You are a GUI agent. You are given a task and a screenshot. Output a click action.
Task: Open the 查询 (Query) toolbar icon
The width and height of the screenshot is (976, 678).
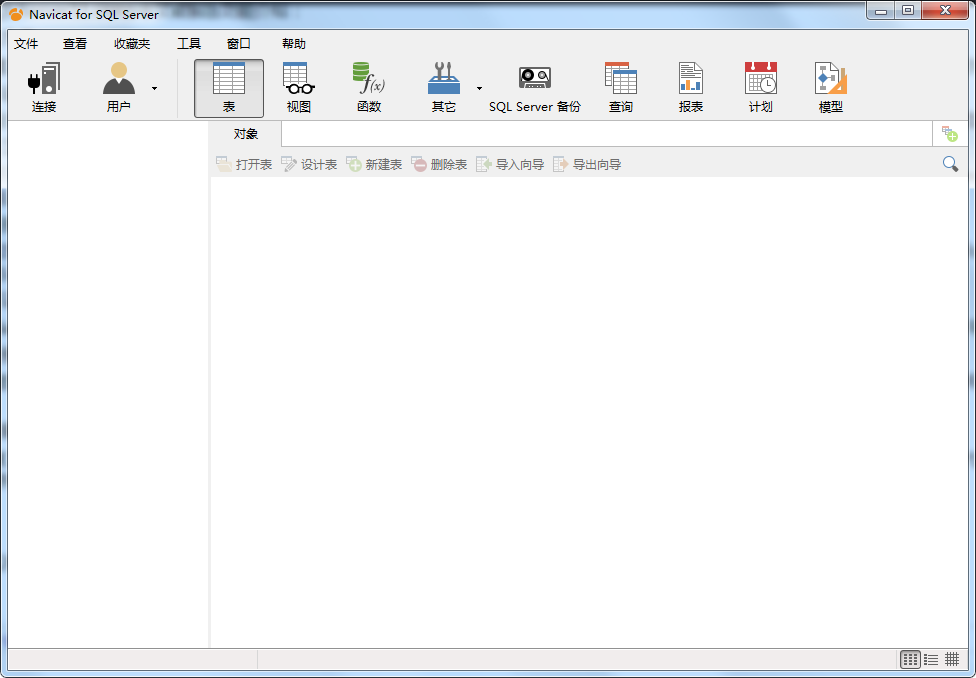click(620, 87)
